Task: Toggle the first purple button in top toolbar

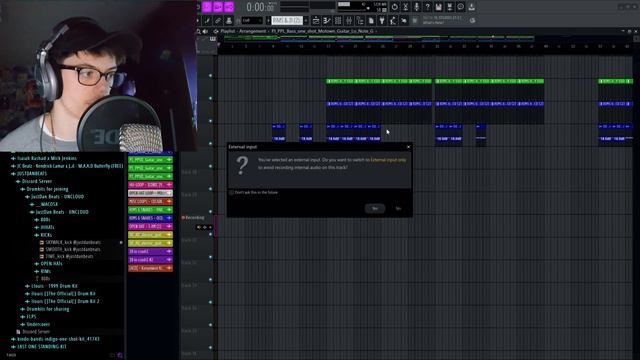Action: 207,7
